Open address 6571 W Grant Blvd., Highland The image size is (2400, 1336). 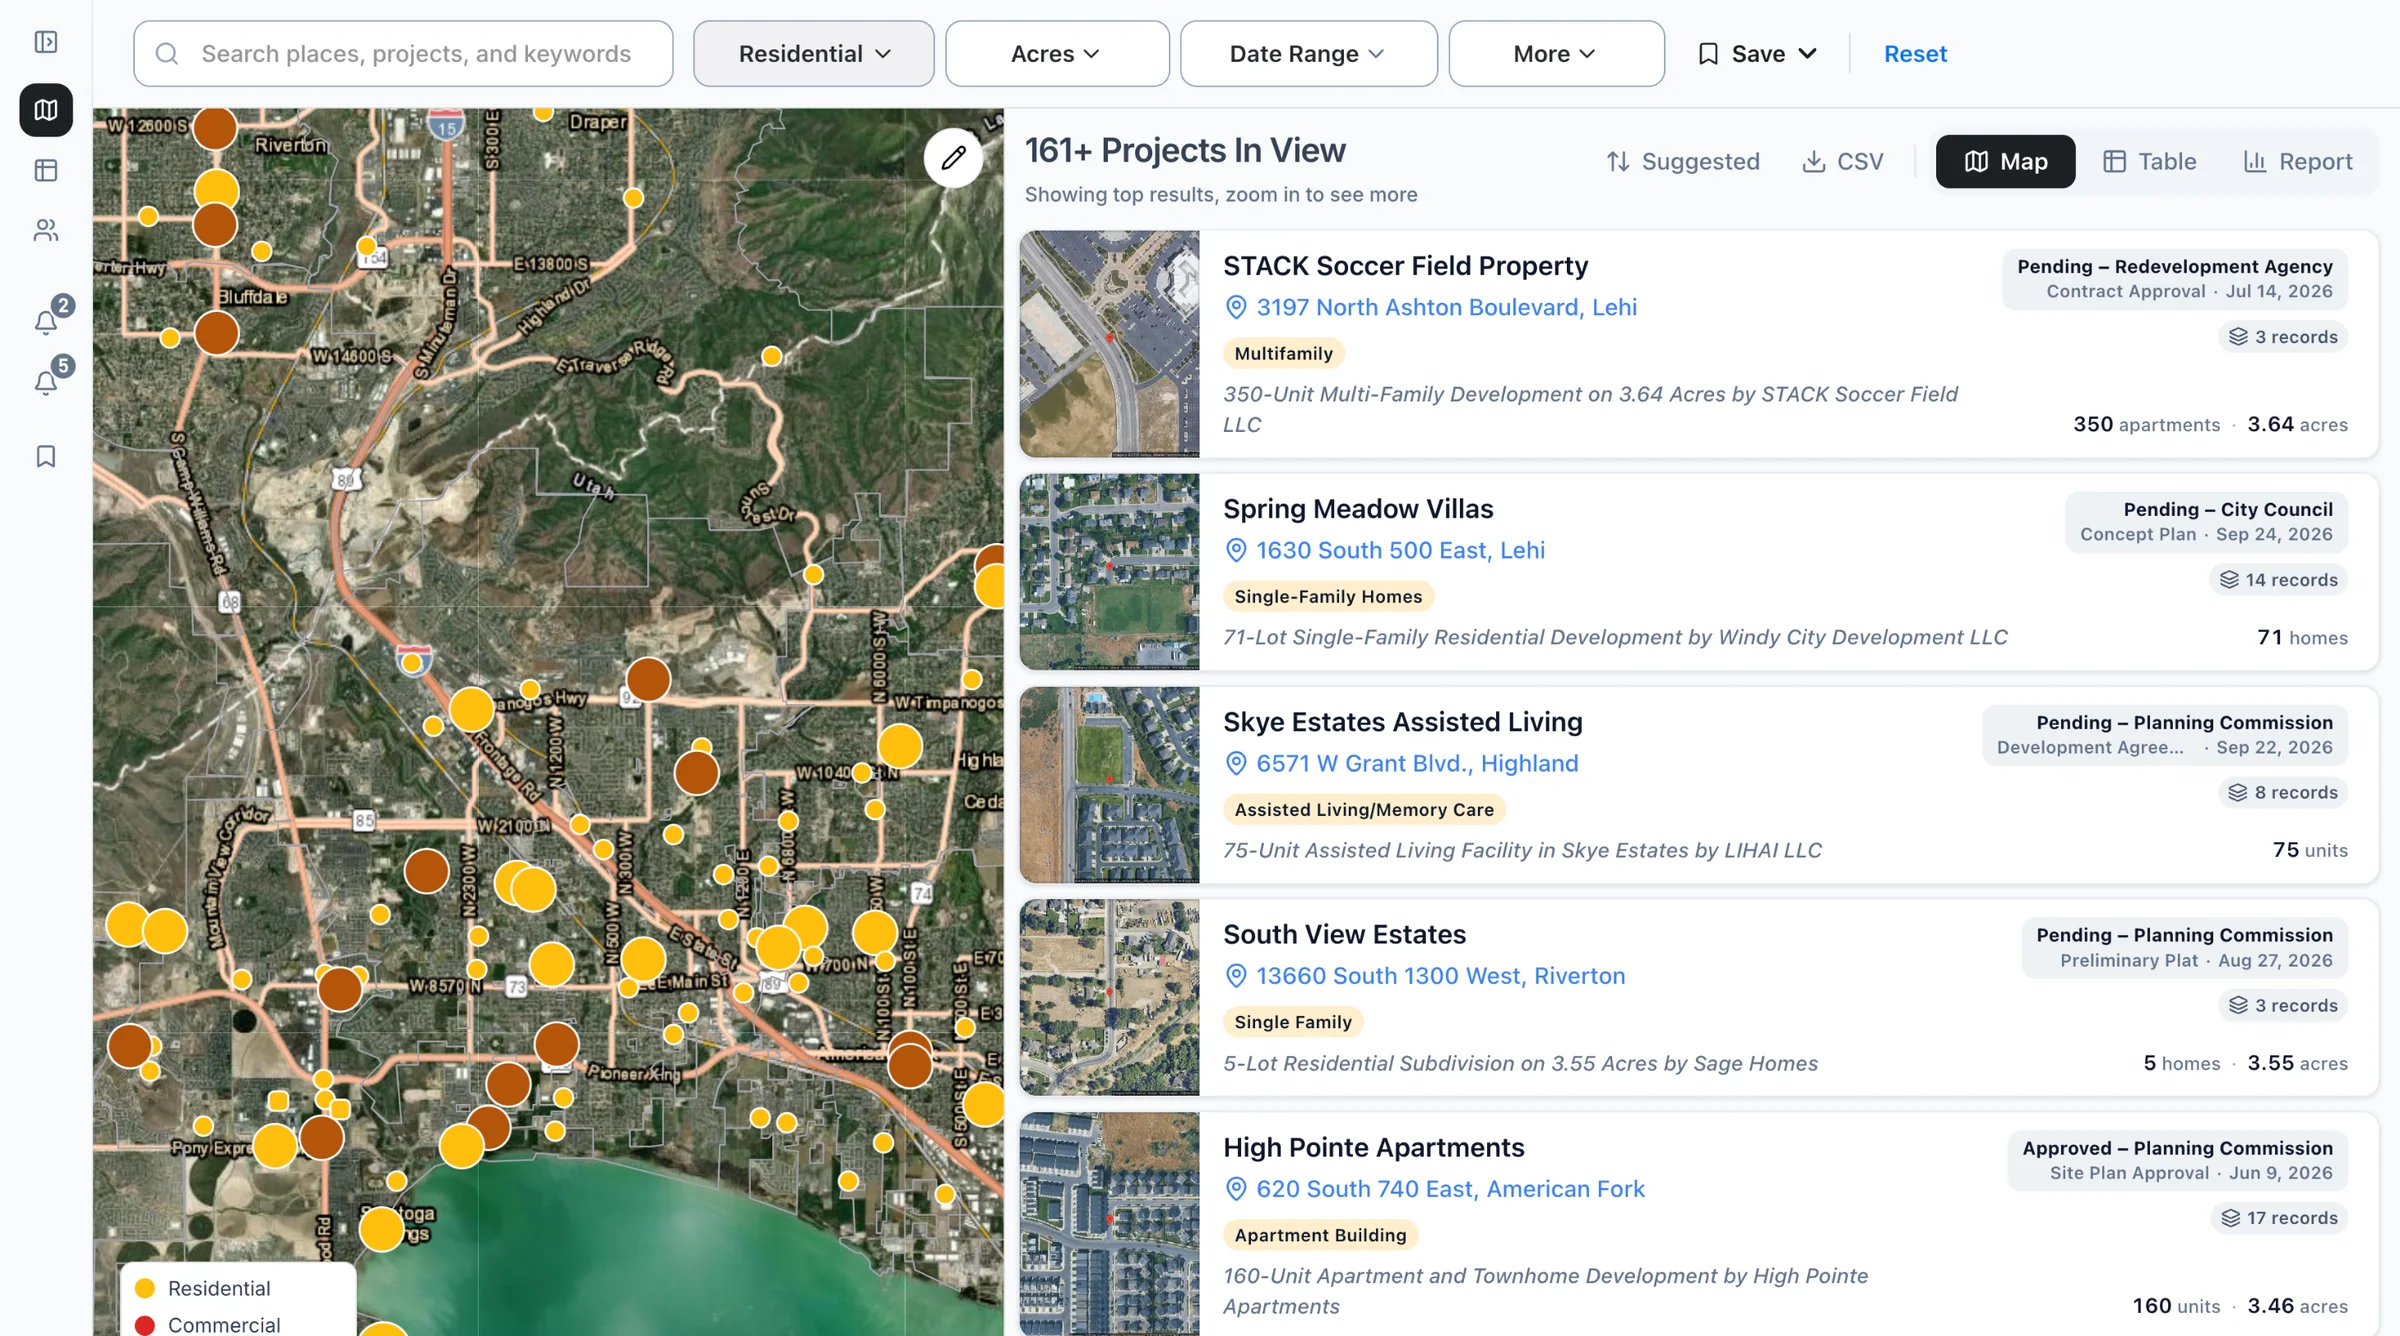coord(1417,763)
